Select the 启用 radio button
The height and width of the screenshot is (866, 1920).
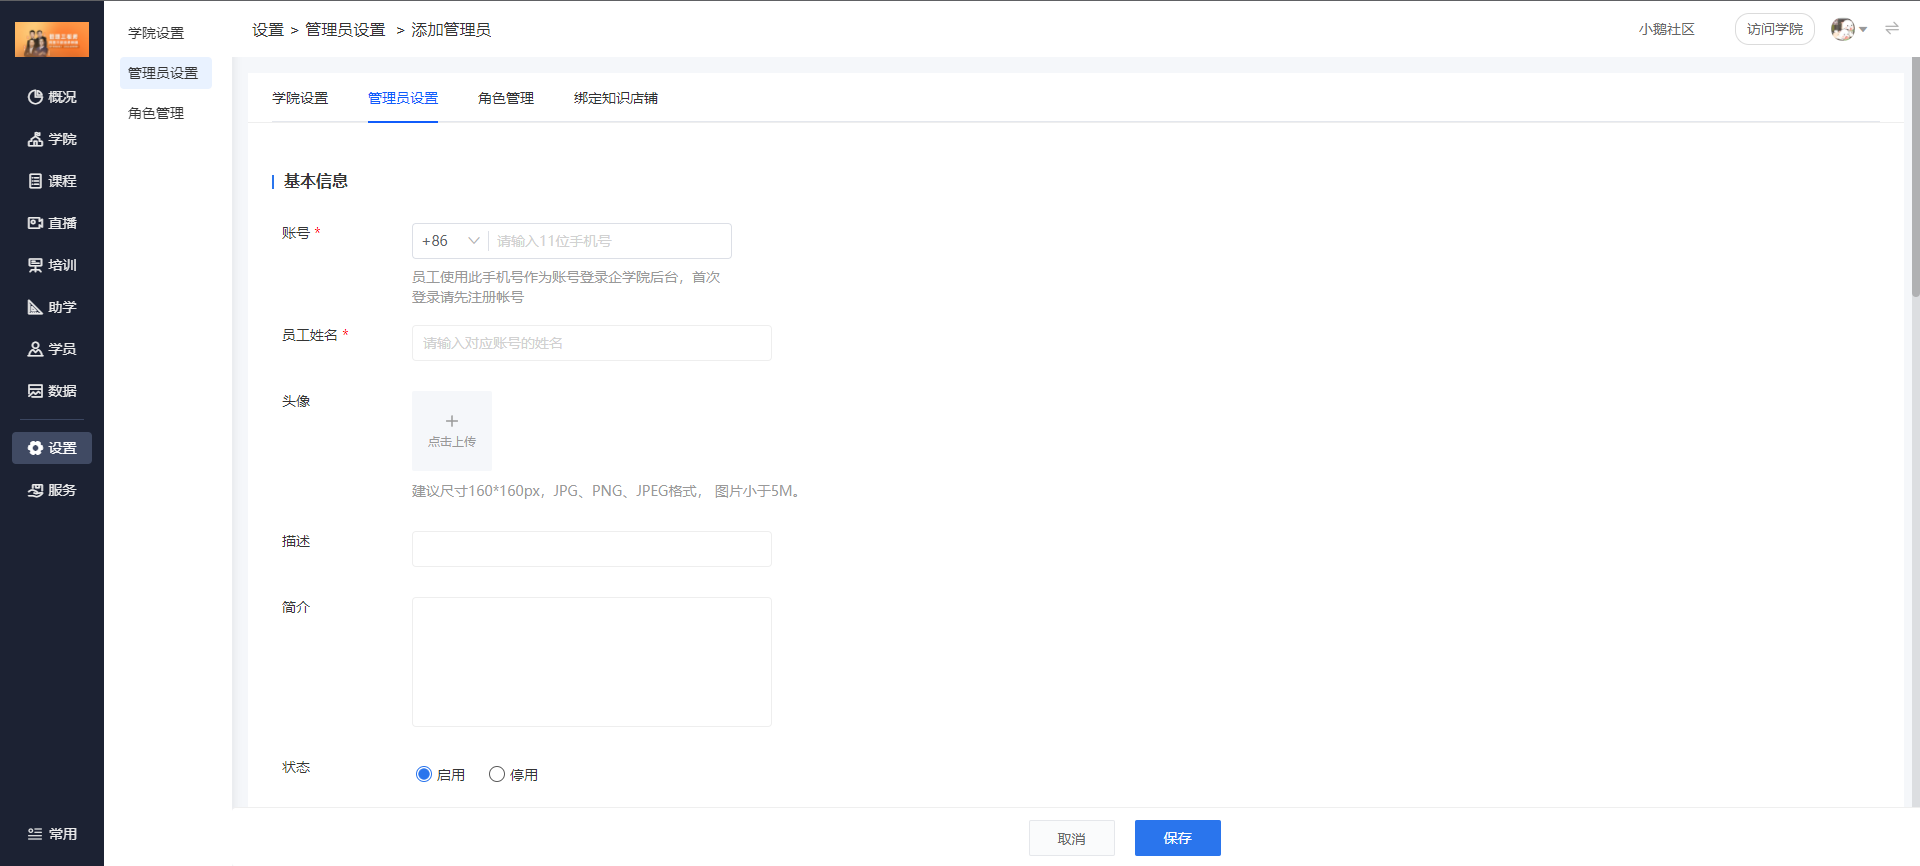click(x=424, y=774)
